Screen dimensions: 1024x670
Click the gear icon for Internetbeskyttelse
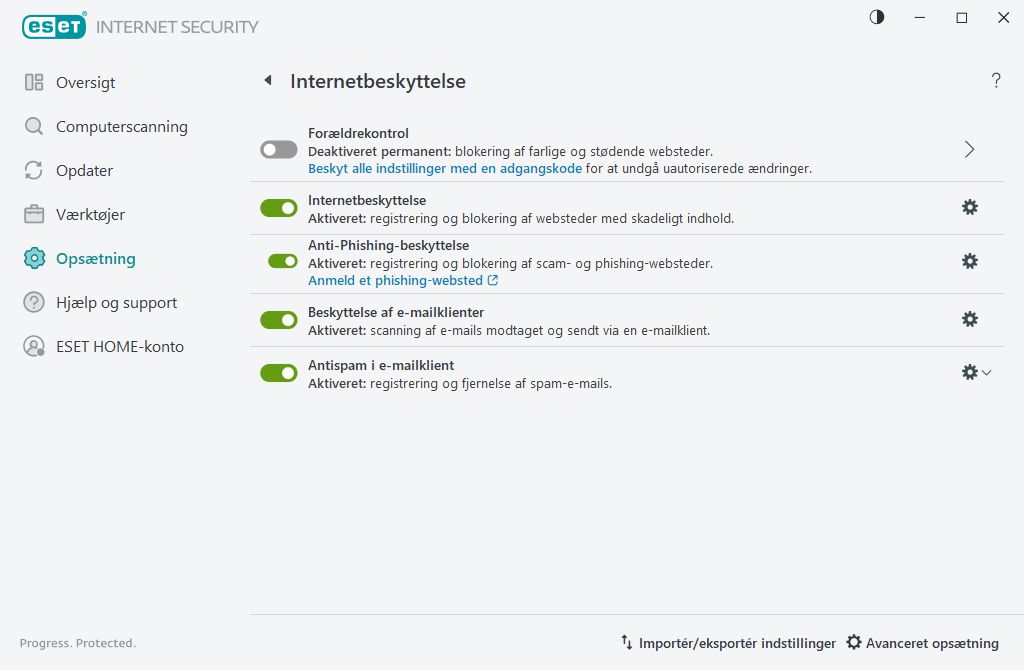(969, 207)
